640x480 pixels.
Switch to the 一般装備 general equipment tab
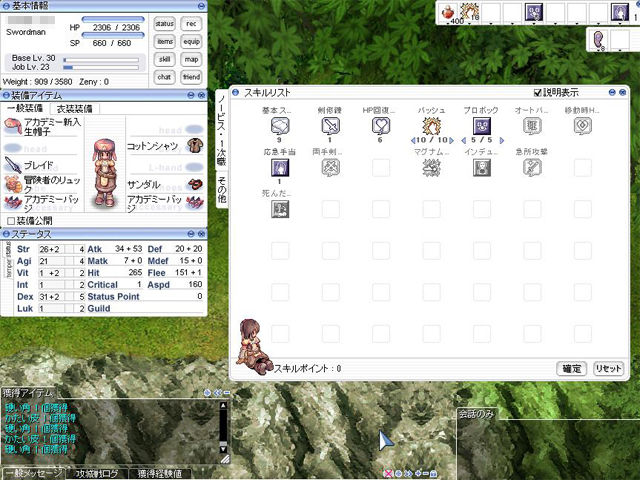[x=25, y=109]
